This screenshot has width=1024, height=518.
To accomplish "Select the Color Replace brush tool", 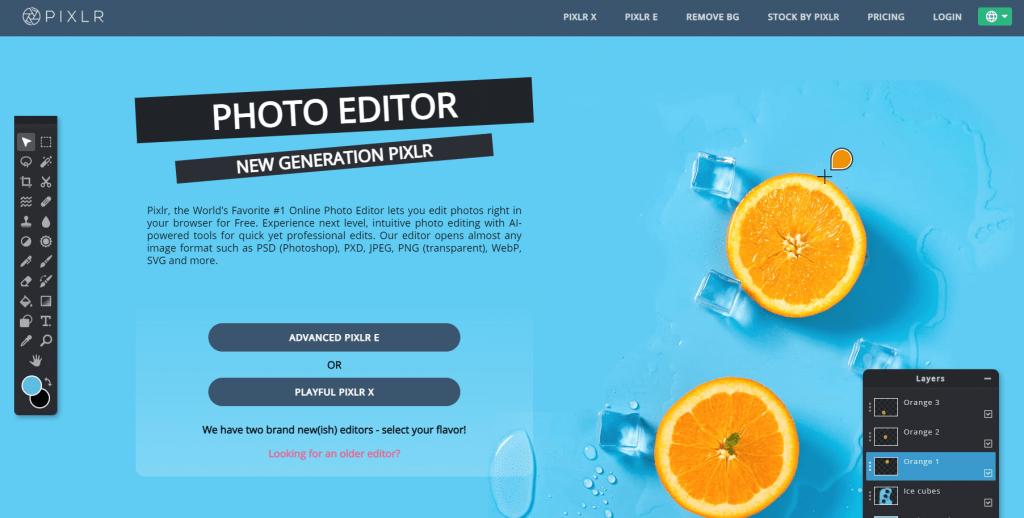I will tap(46, 281).
